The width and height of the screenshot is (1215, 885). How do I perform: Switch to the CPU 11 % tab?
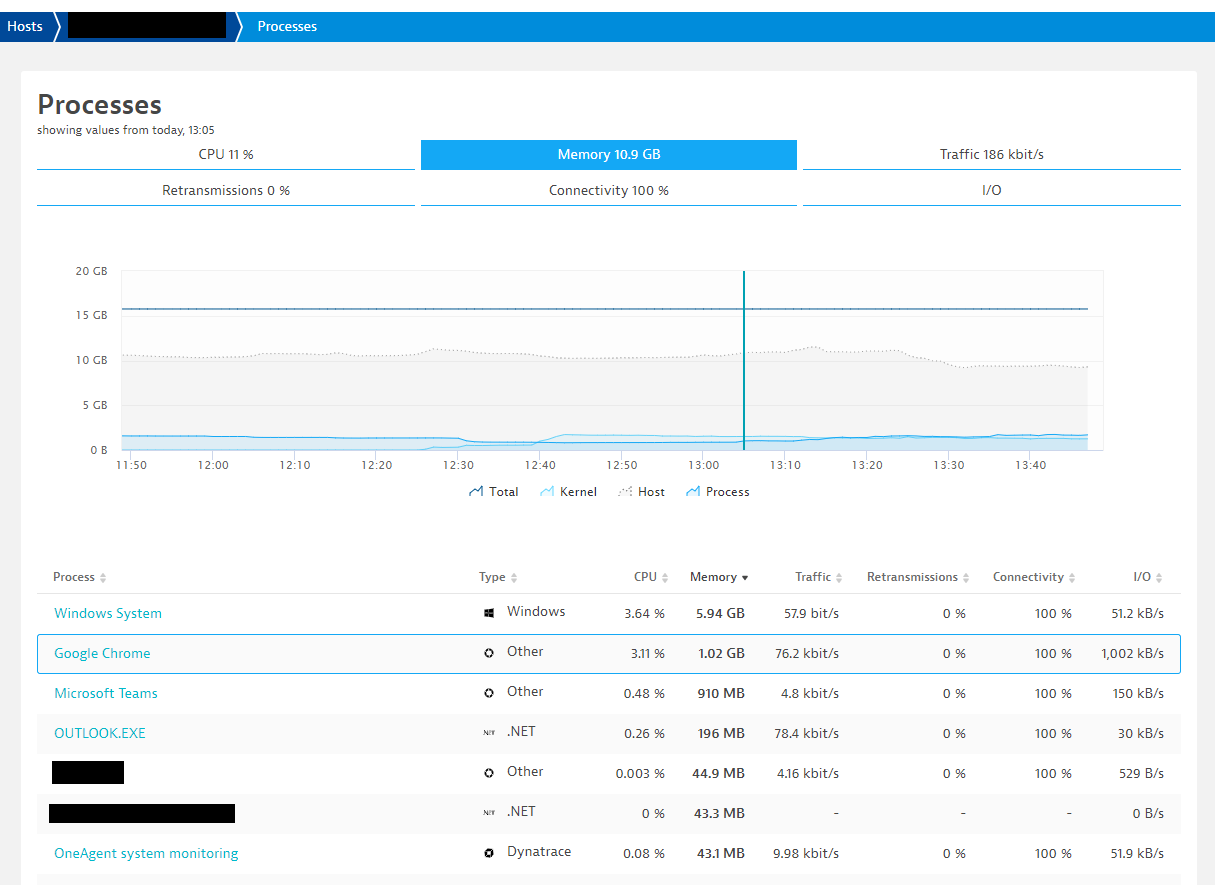tap(225, 155)
